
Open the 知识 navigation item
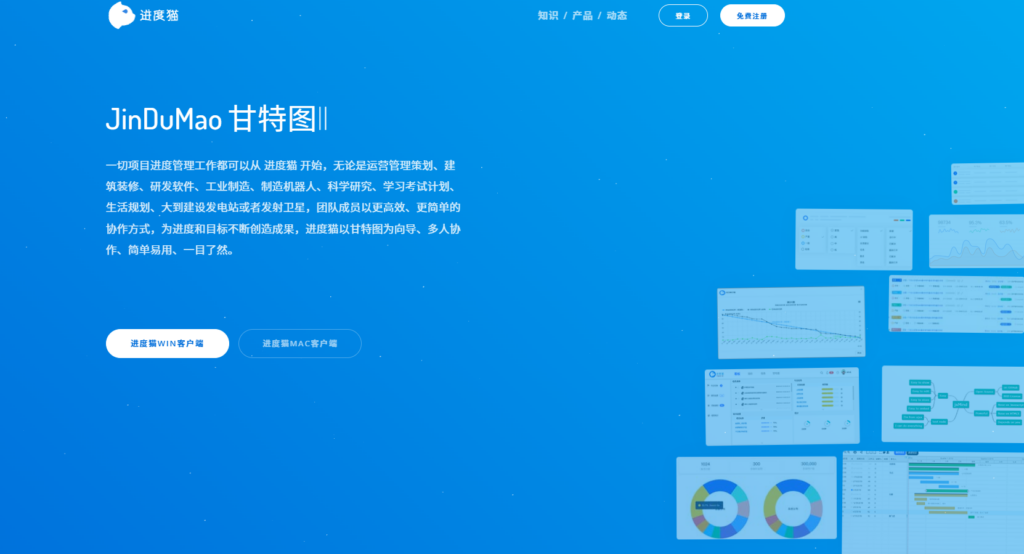click(x=547, y=16)
